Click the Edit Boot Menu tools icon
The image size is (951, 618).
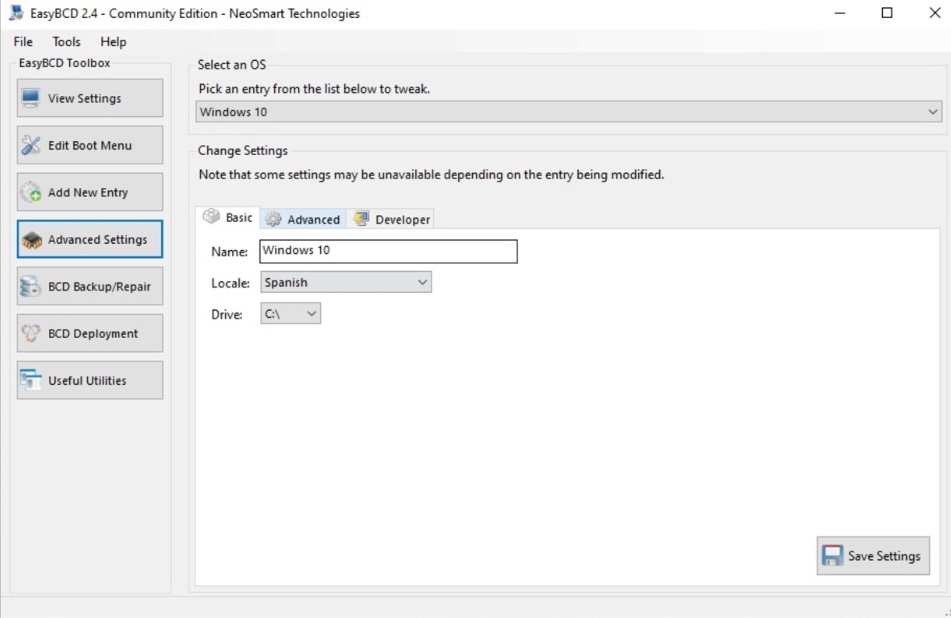click(x=31, y=146)
